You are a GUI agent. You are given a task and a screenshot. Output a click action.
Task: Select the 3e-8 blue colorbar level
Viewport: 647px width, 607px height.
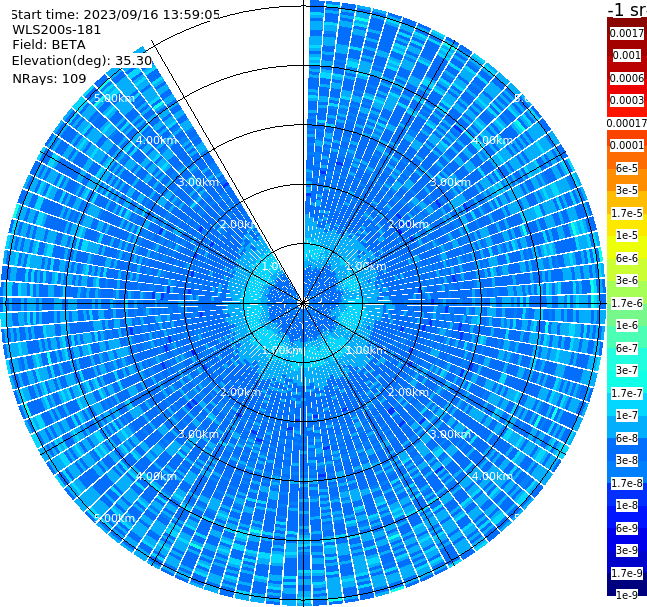tap(627, 461)
